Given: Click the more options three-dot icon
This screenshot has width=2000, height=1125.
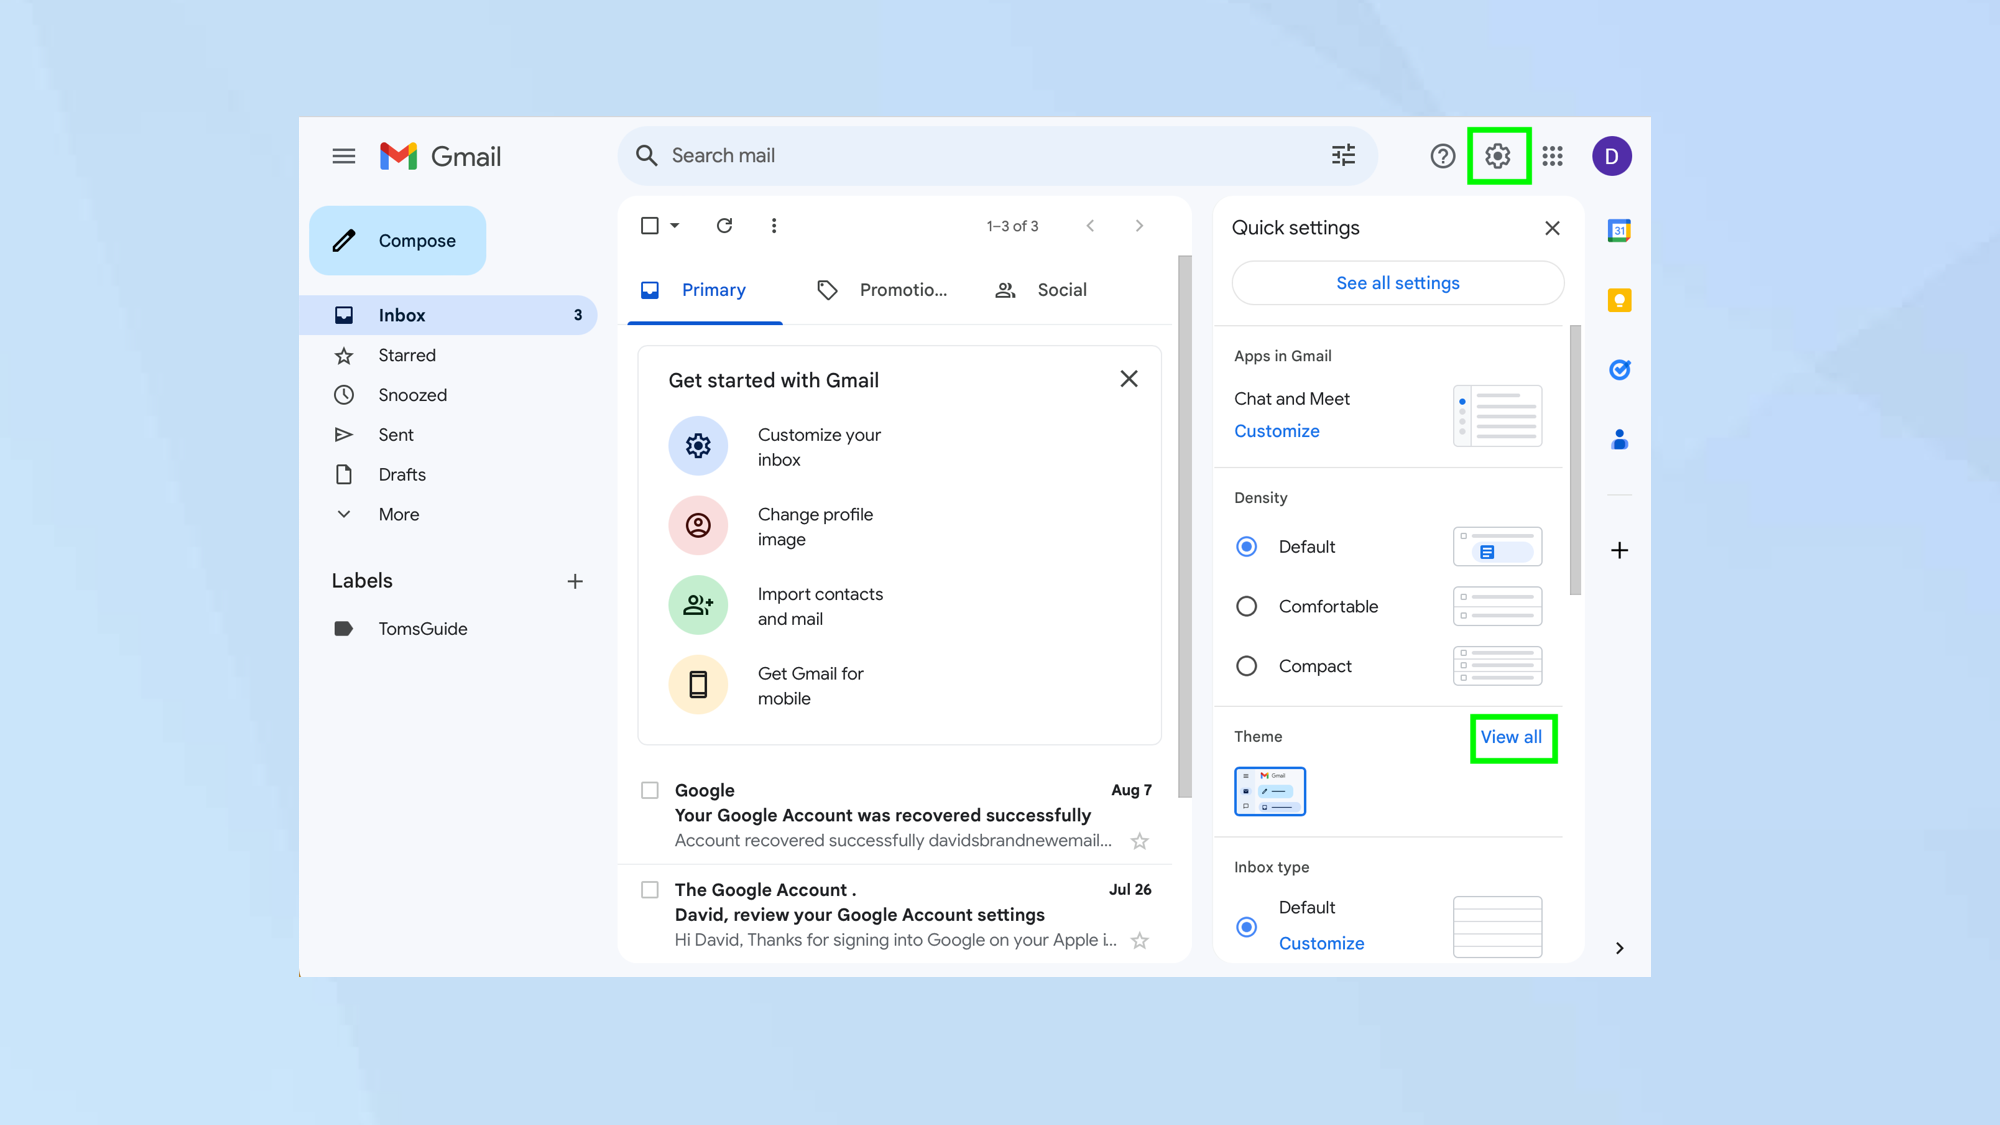Looking at the screenshot, I should tap(775, 225).
